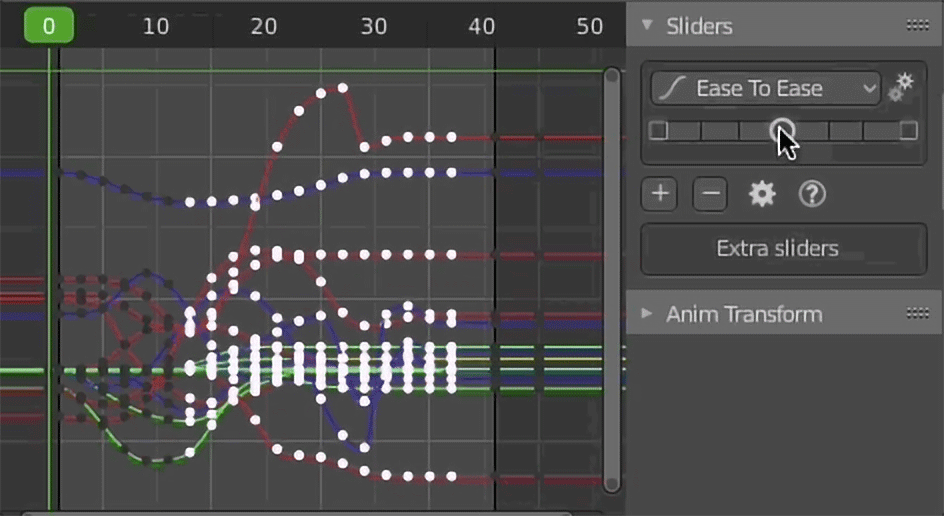Click left square end of slider
944x516 pixels.
[x=658, y=131]
